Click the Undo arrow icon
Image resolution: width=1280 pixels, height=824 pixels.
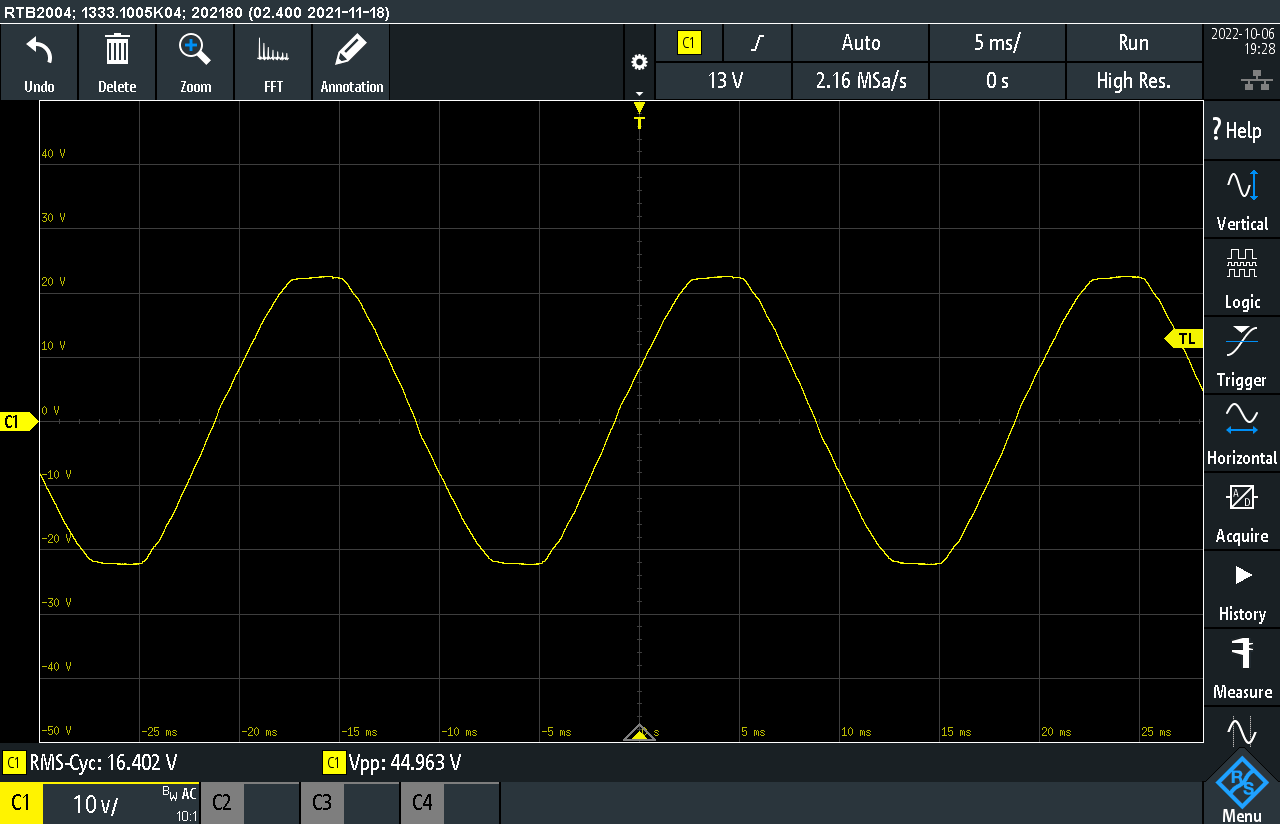tap(39, 49)
